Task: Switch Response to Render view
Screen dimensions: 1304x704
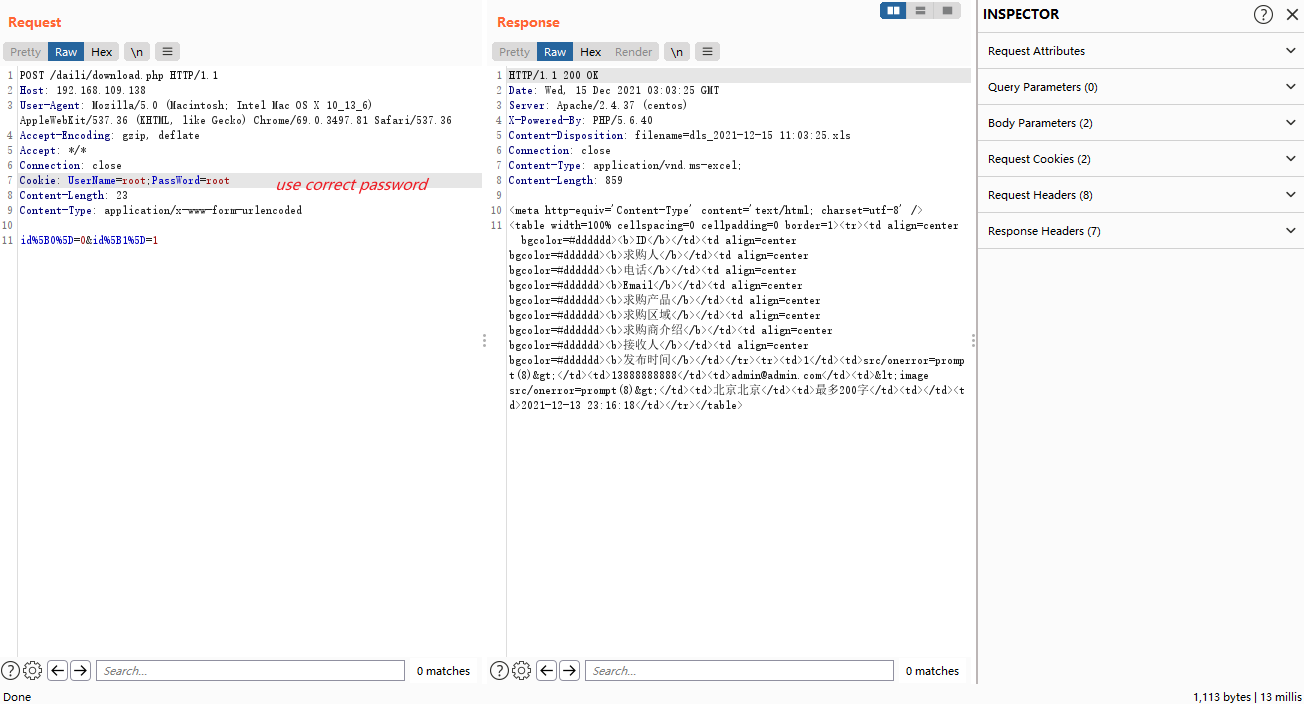Action: point(634,52)
